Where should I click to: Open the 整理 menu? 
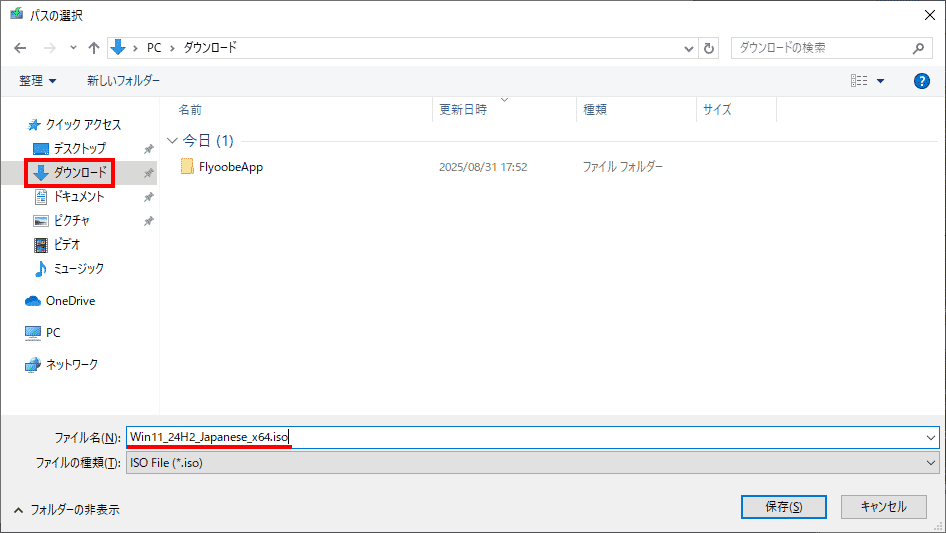[x=37, y=81]
